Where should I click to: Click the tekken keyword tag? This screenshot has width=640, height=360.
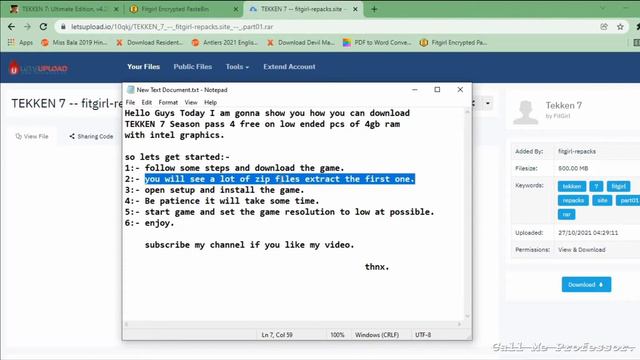tap(572, 187)
